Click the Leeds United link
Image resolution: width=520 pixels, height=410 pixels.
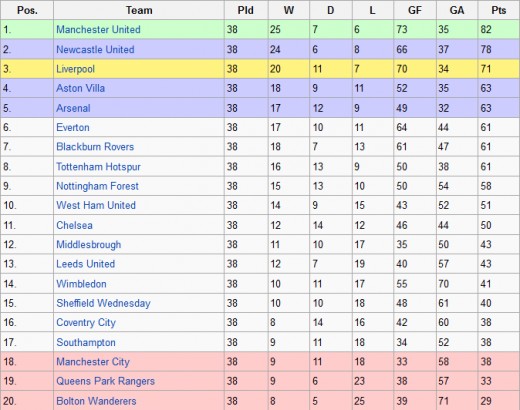pos(86,264)
